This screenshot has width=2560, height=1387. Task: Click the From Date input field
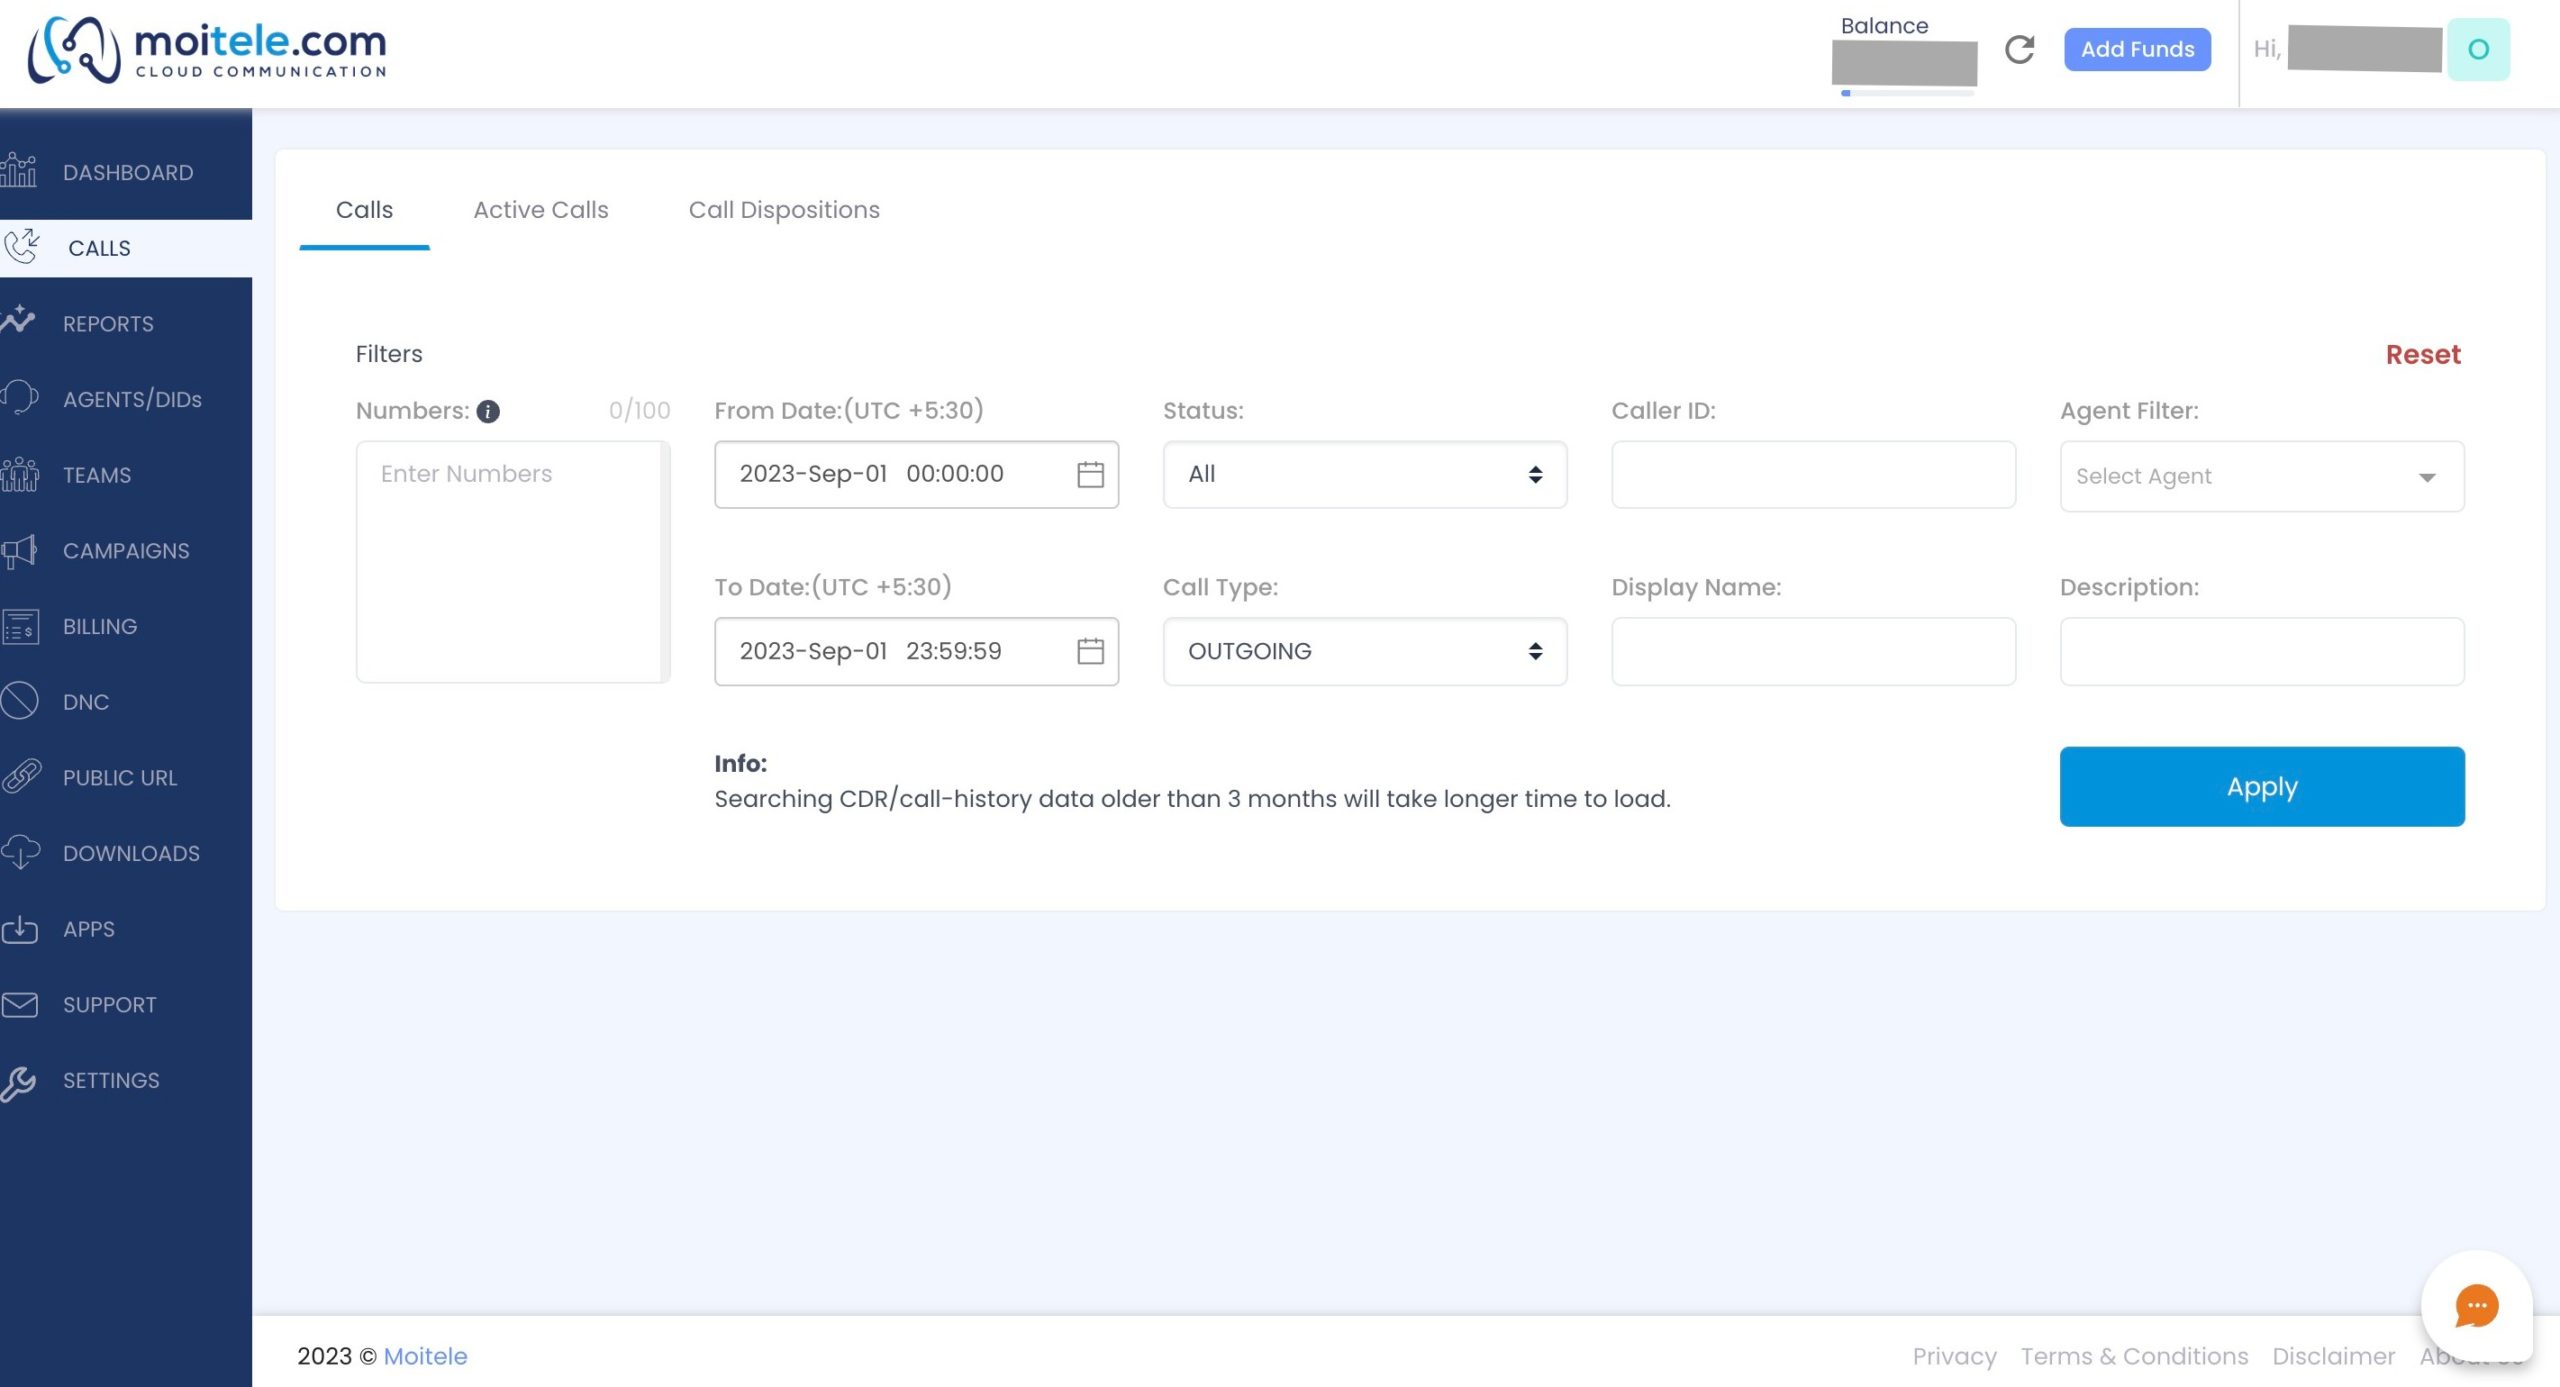[916, 474]
